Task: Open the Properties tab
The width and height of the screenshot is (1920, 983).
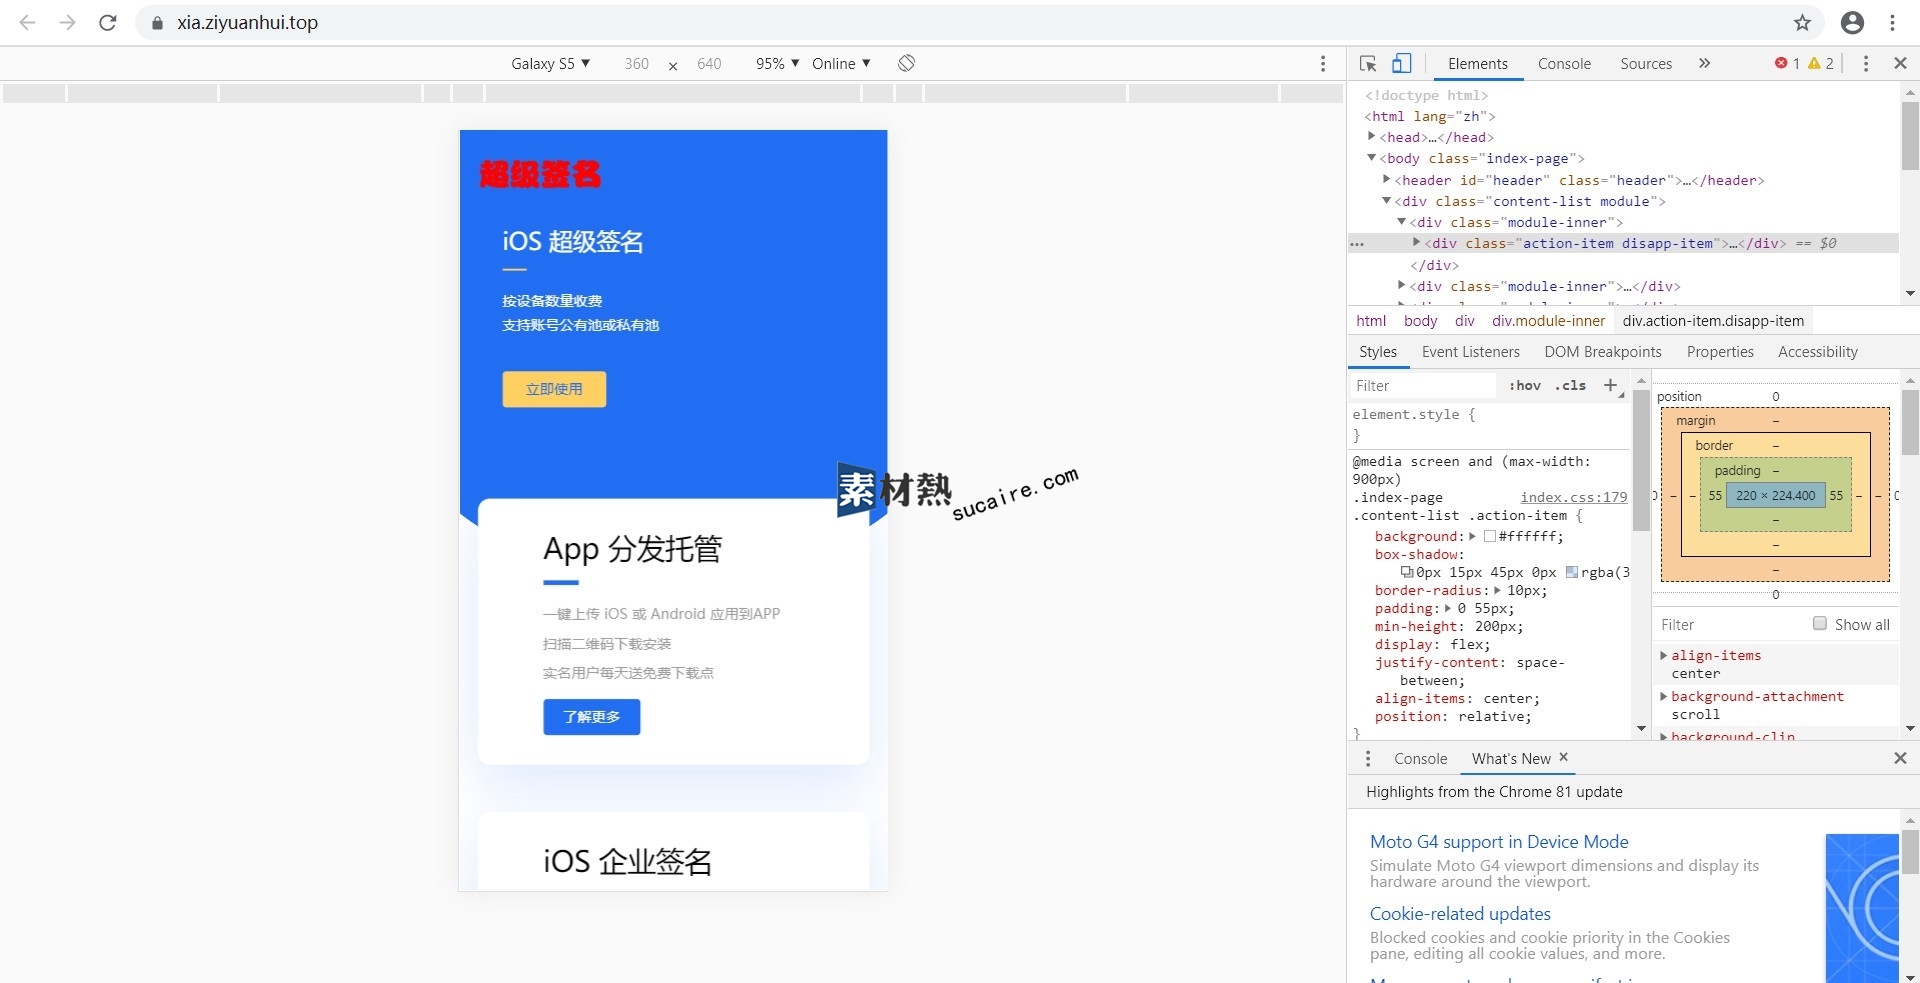Action: tap(1720, 351)
